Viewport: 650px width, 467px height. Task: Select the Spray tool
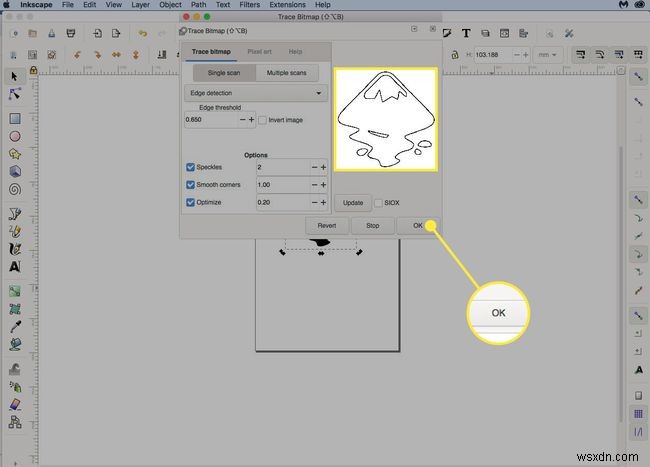[x=15, y=387]
